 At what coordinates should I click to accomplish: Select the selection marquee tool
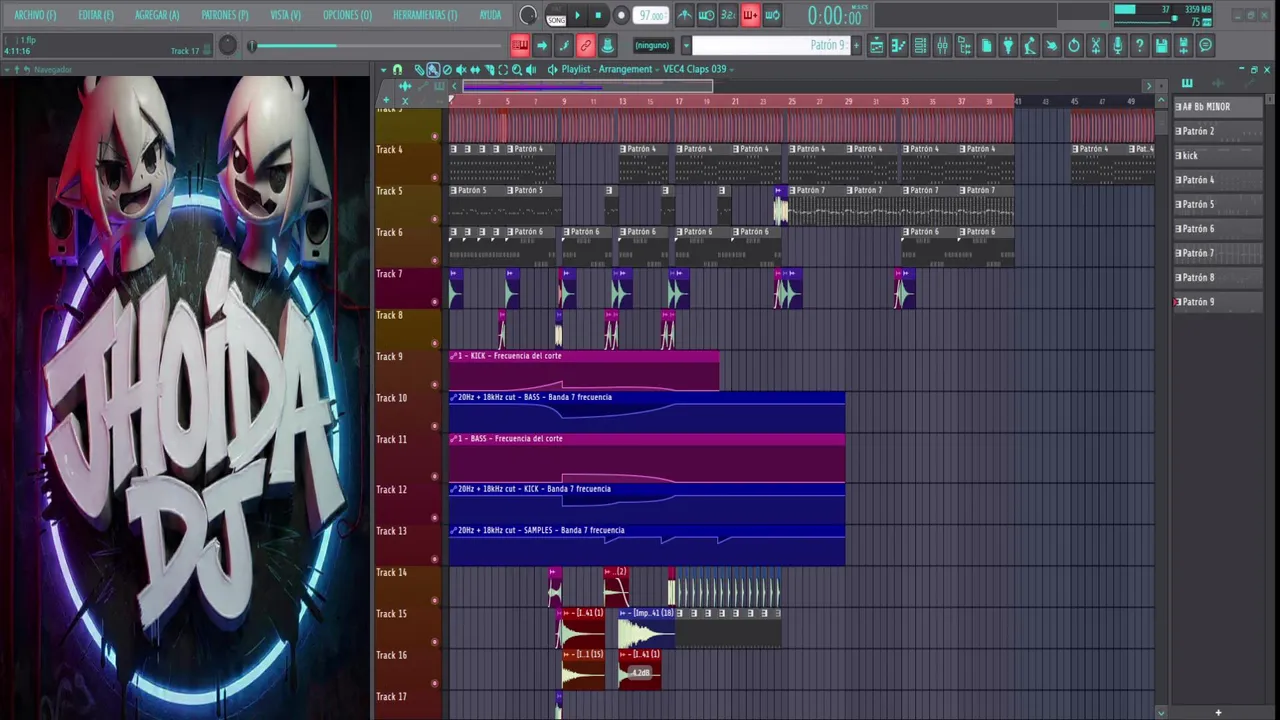tap(503, 70)
